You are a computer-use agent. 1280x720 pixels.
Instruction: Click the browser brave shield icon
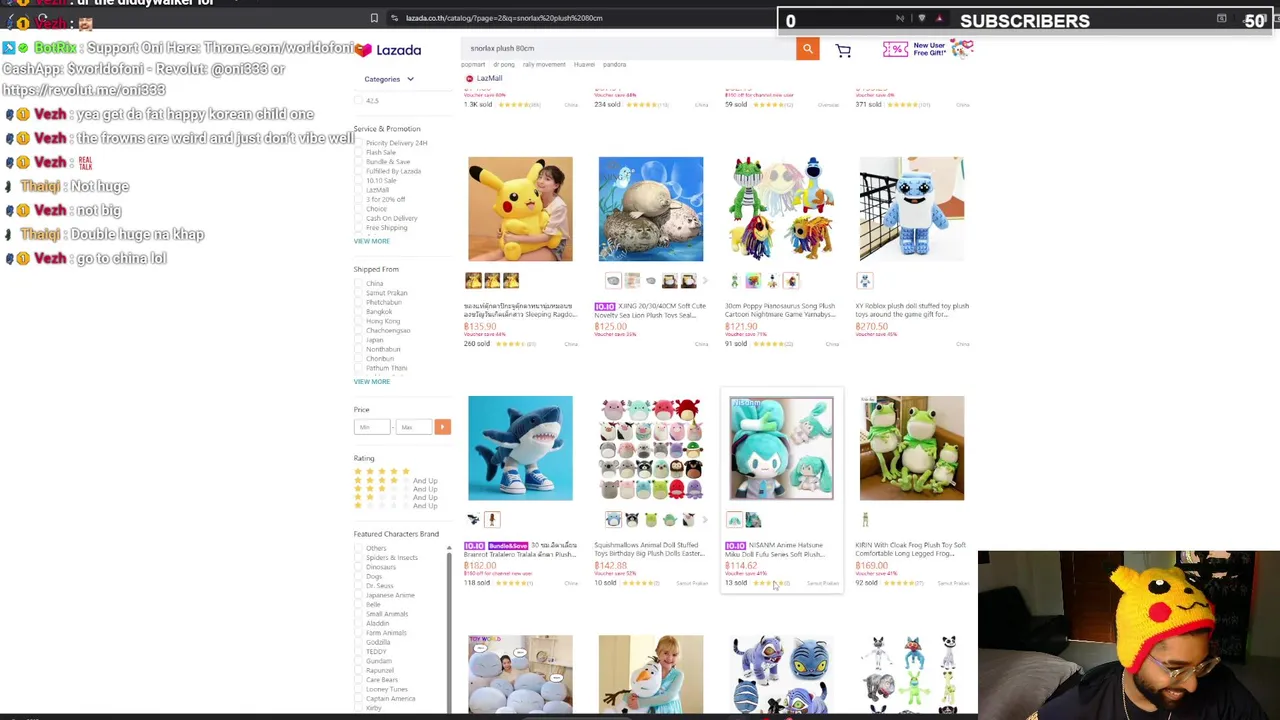[x=922, y=18]
